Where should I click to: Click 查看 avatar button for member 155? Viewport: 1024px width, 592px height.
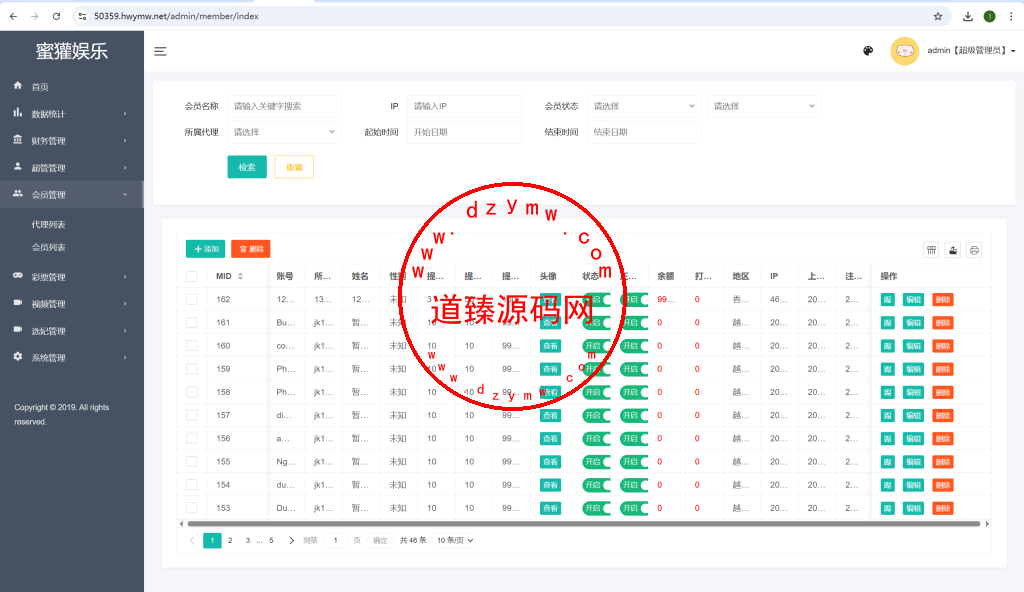point(550,462)
